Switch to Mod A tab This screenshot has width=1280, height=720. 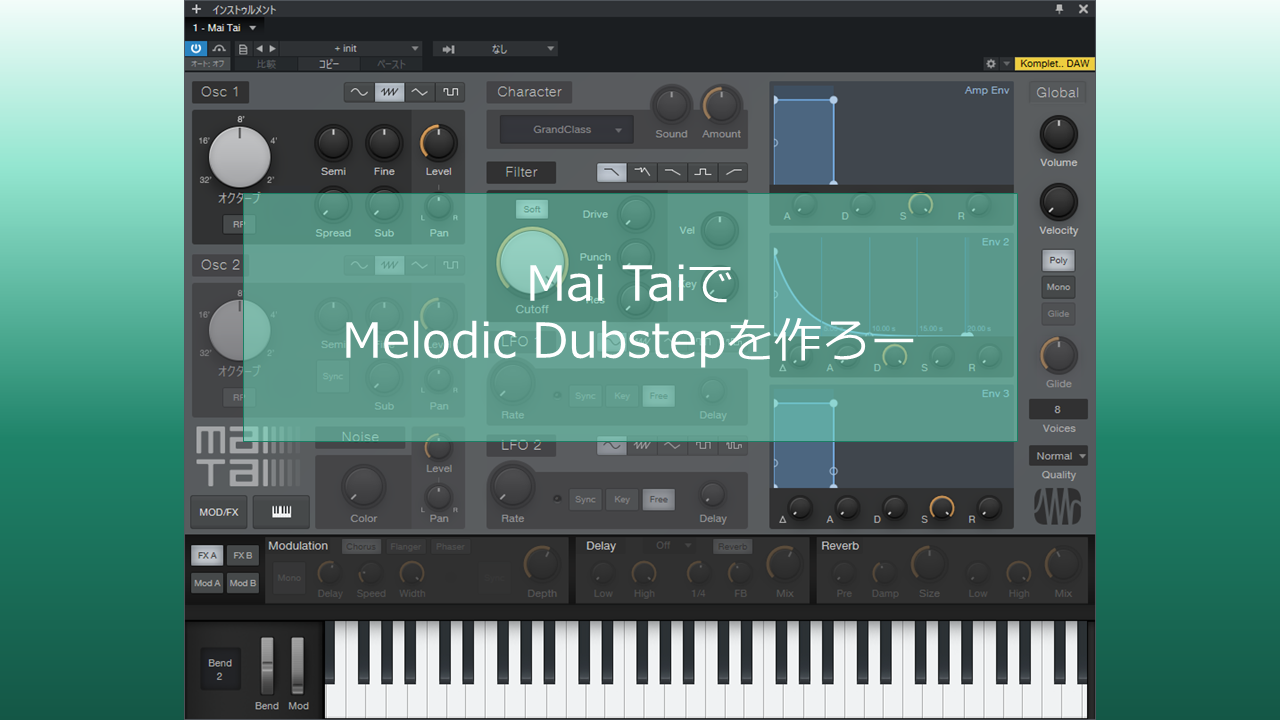point(207,583)
